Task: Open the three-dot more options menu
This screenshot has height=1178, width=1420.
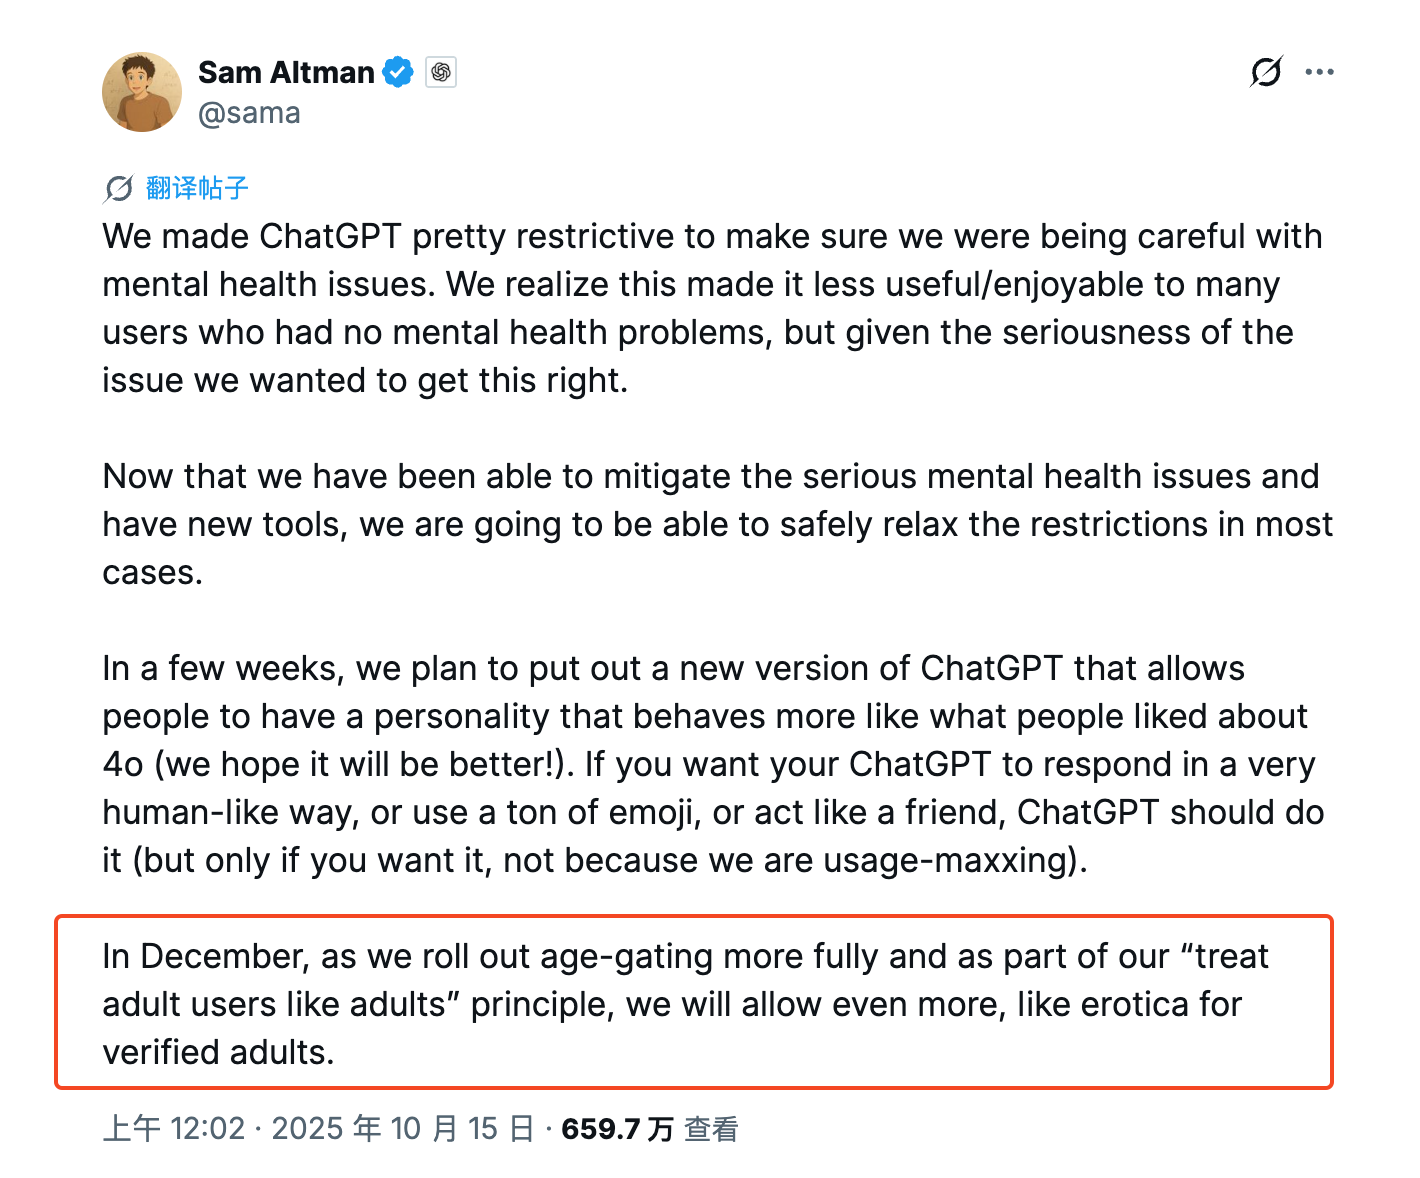Action: click(x=1320, y=72)
